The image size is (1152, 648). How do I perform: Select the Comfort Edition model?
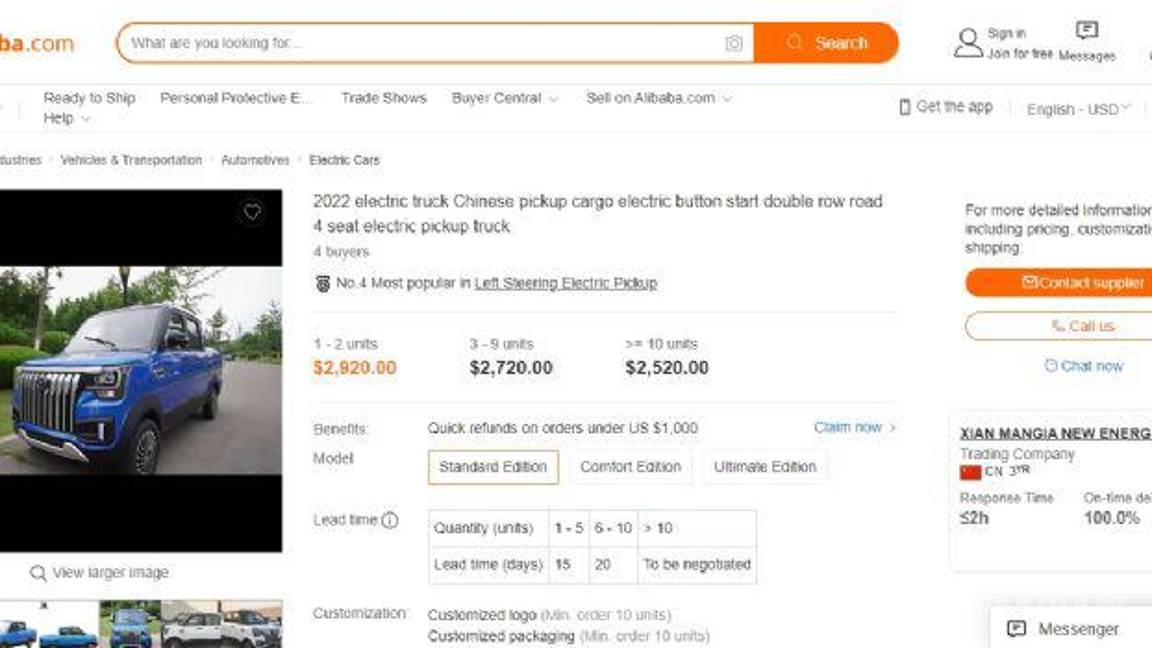tap(630, 467)
